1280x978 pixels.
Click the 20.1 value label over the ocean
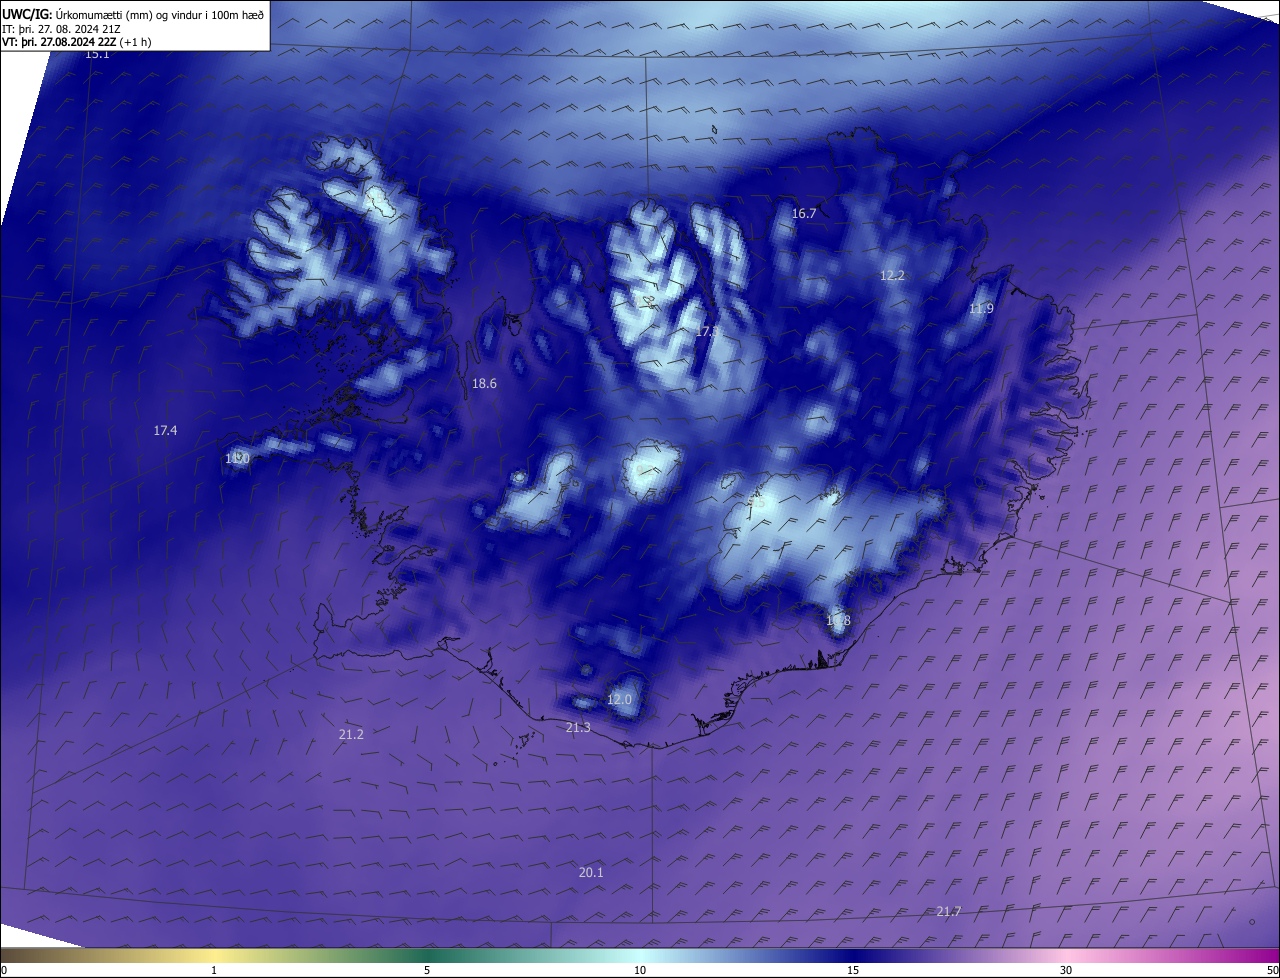pyautogui.click(x=591, y=873)
